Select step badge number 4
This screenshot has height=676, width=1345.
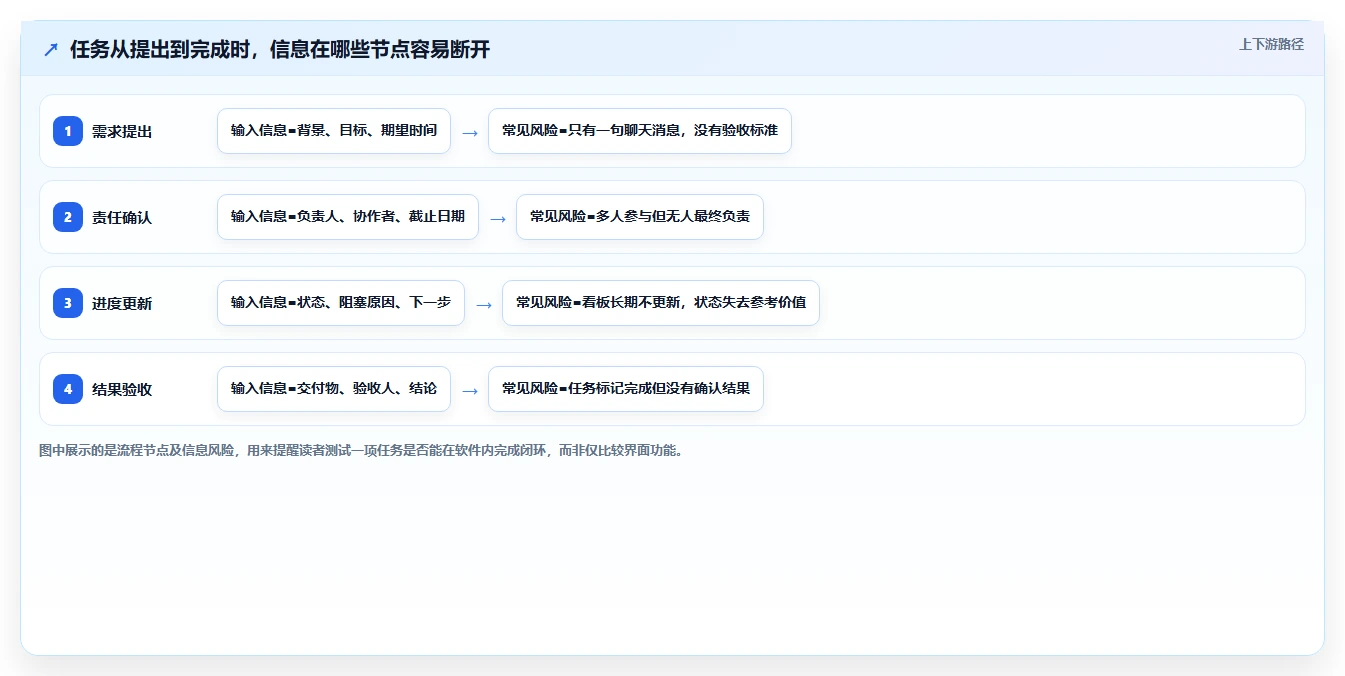tap(68, 389)
